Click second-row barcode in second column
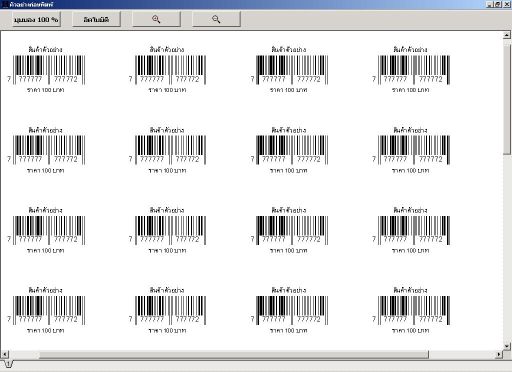Viewport: 512px width, 372px height. point(167,150)
